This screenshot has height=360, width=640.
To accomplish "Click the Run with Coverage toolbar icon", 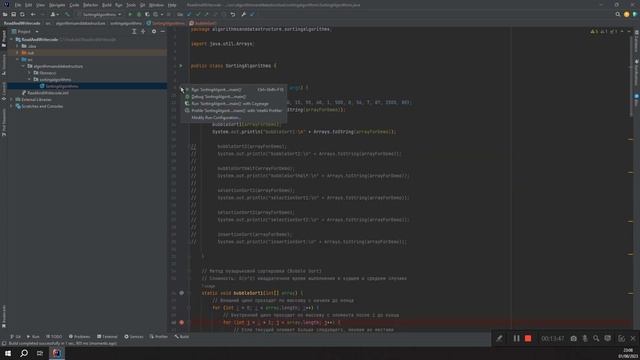I will [x=147, y=14].
